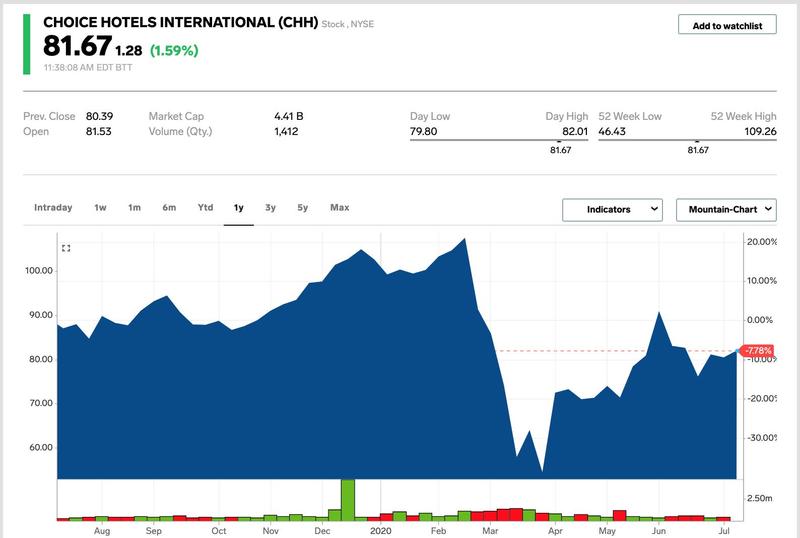Switch chart to 3y range

point(270,208)
